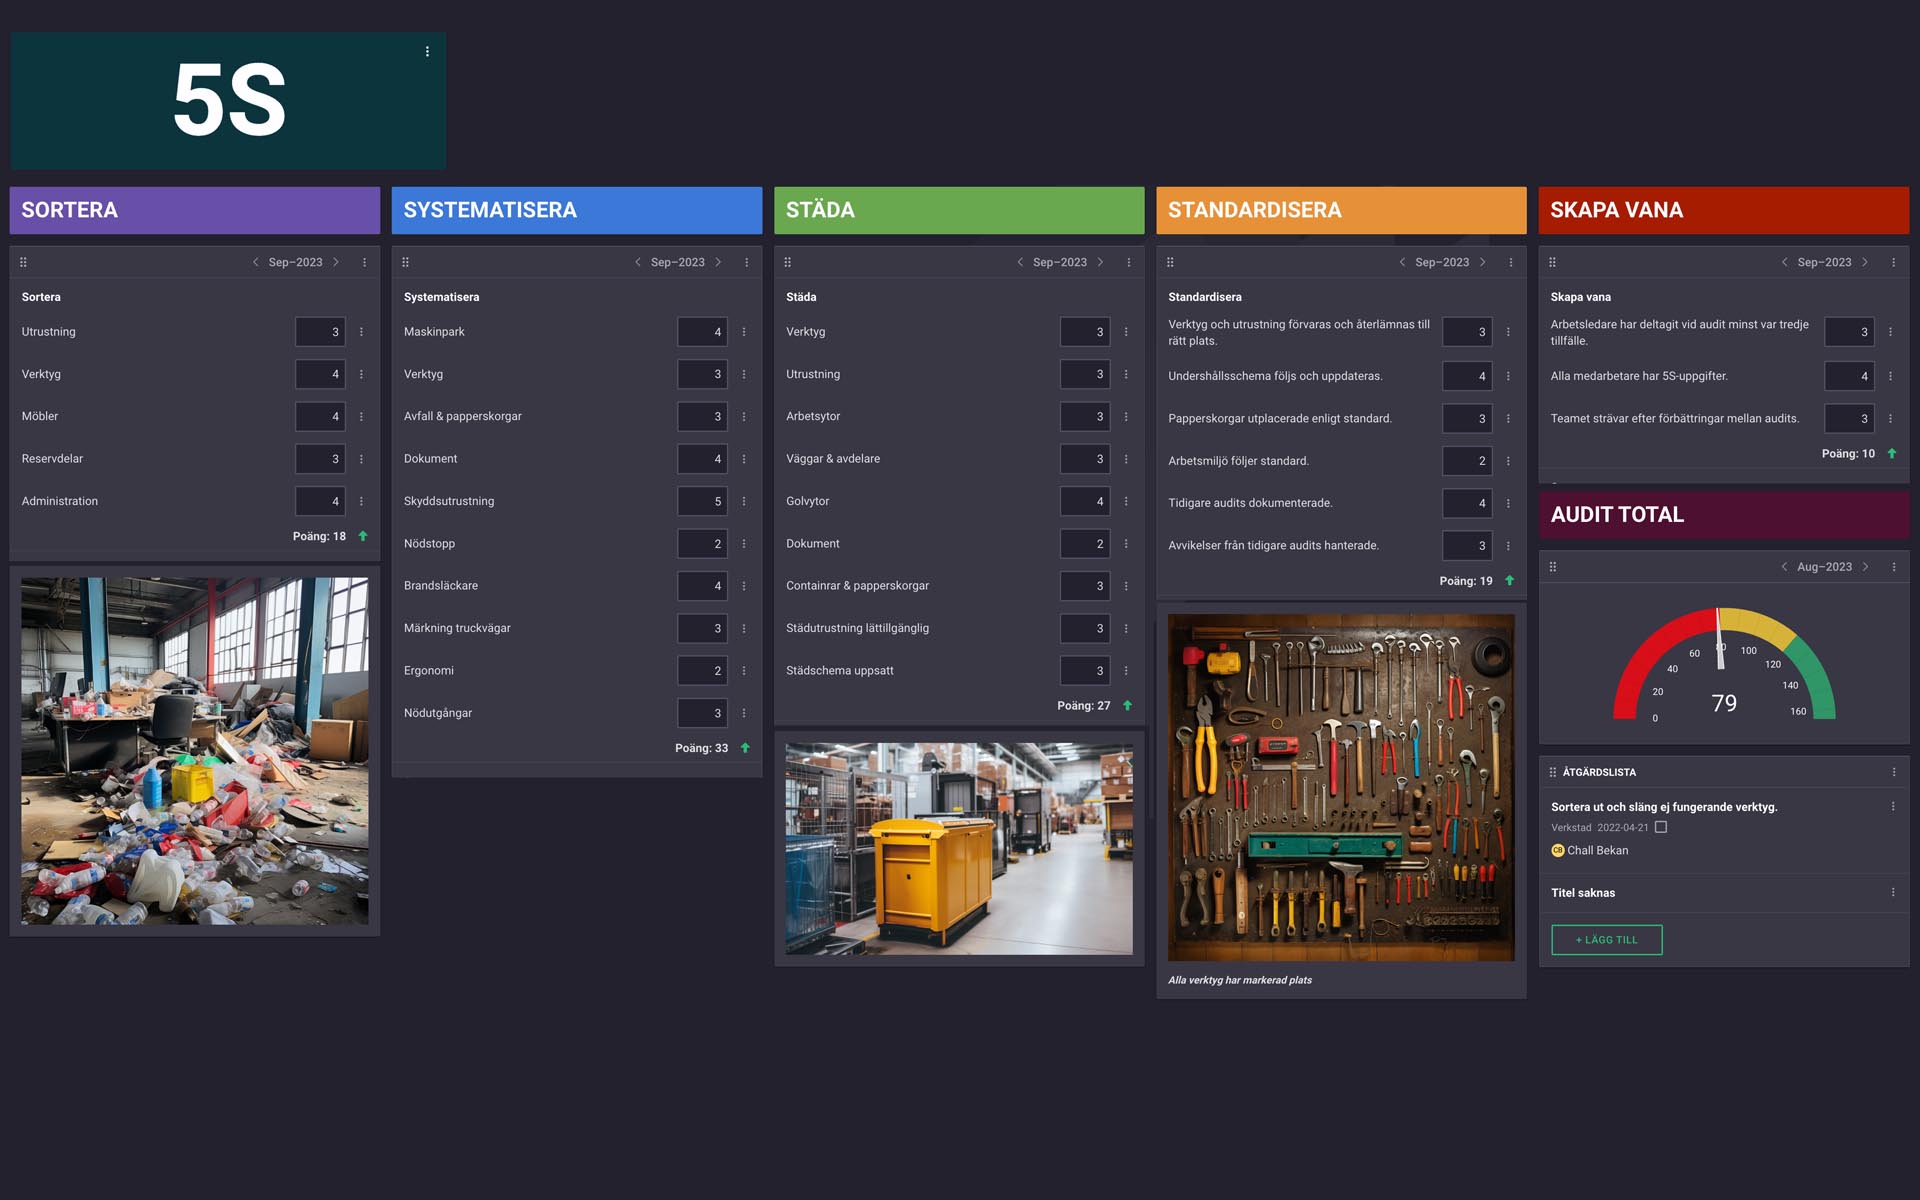Open the menu for the Titel saknas action item
Screen dimensions: 1920x1200
coord(1892,892)
